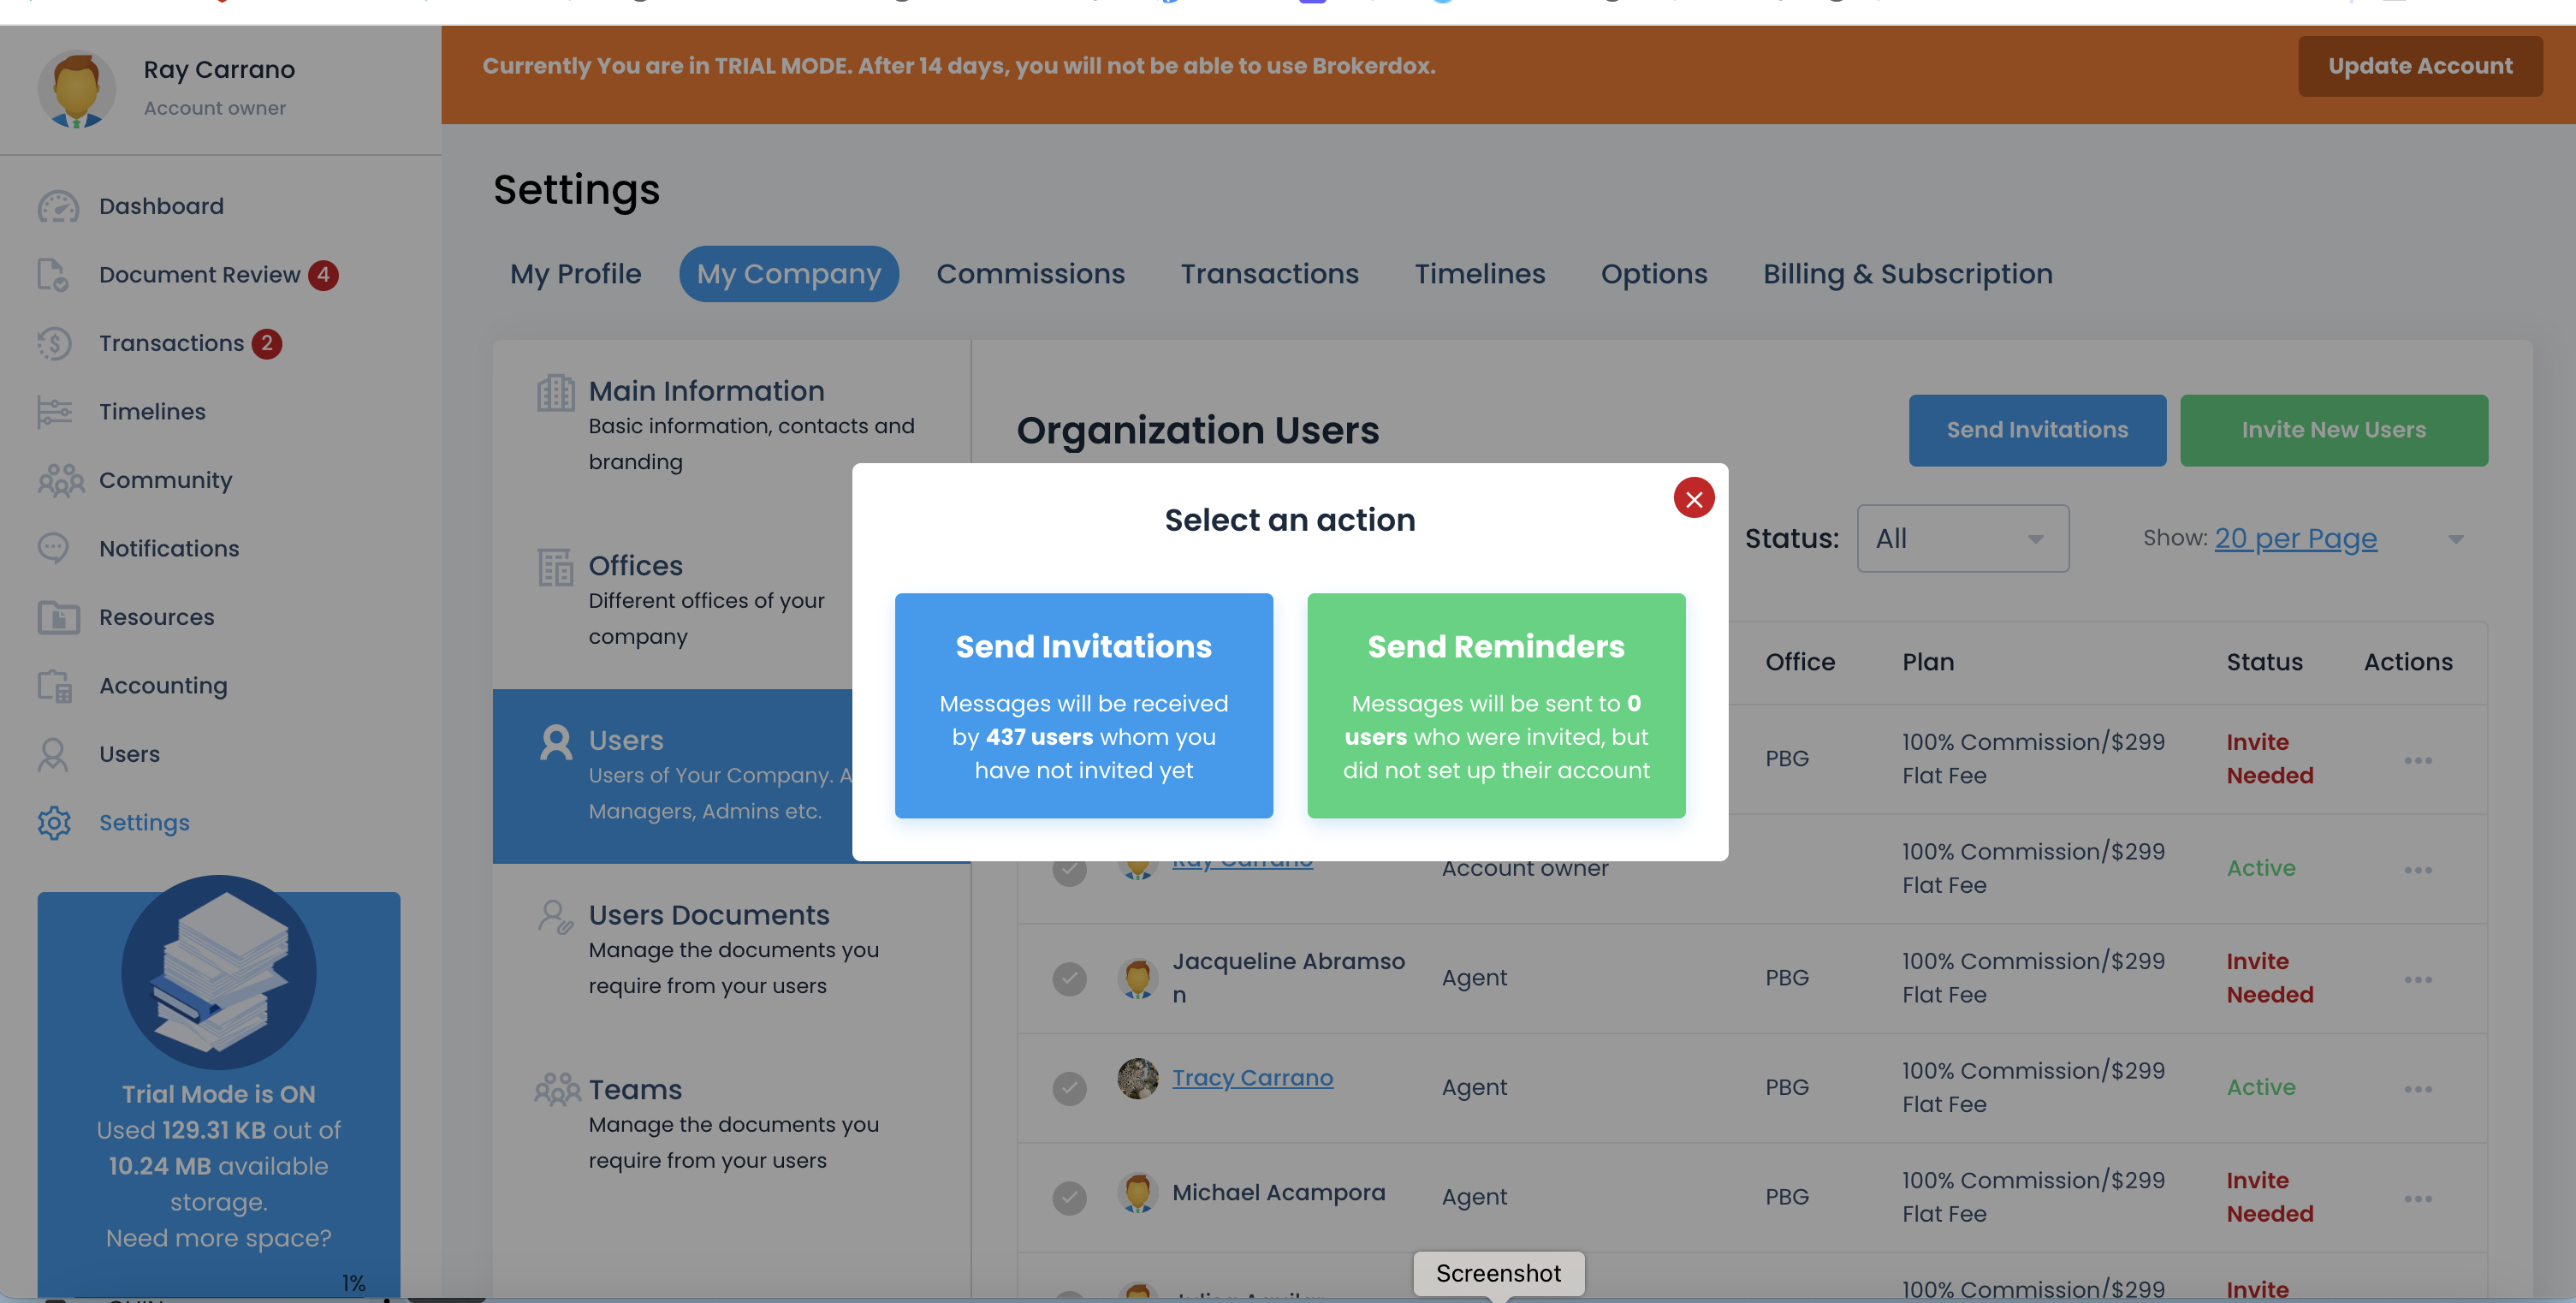Screen dimensions: 2576x1303
Task: Close the Select an action dialog
Action: [x=1693, y=498]
